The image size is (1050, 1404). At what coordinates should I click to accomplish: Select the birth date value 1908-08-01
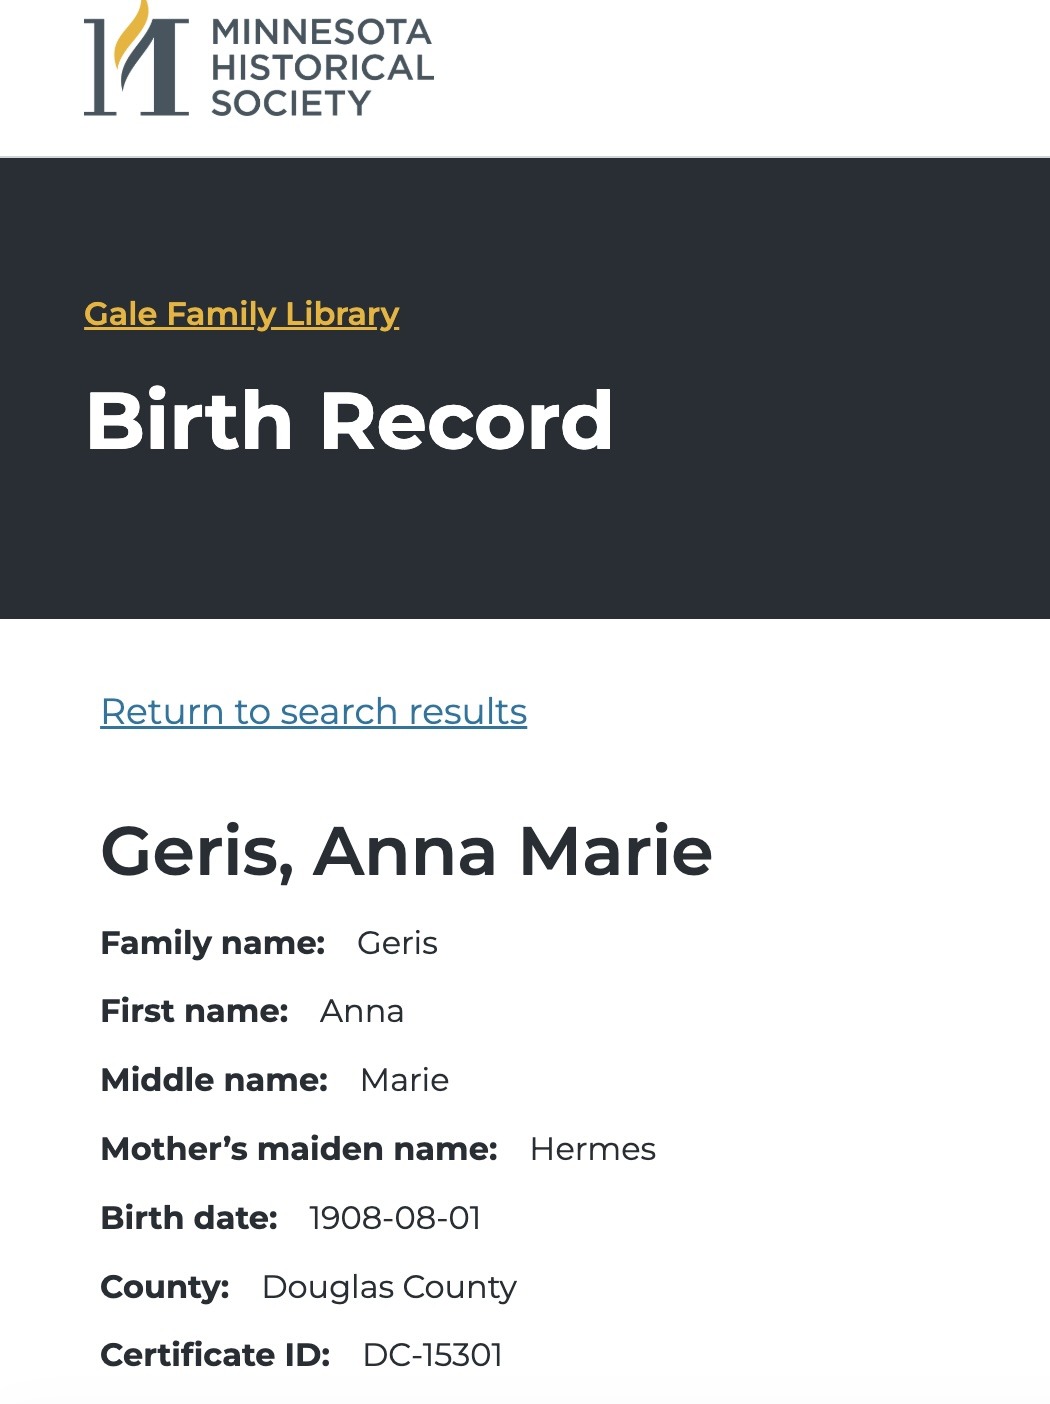click(396, 1218)
